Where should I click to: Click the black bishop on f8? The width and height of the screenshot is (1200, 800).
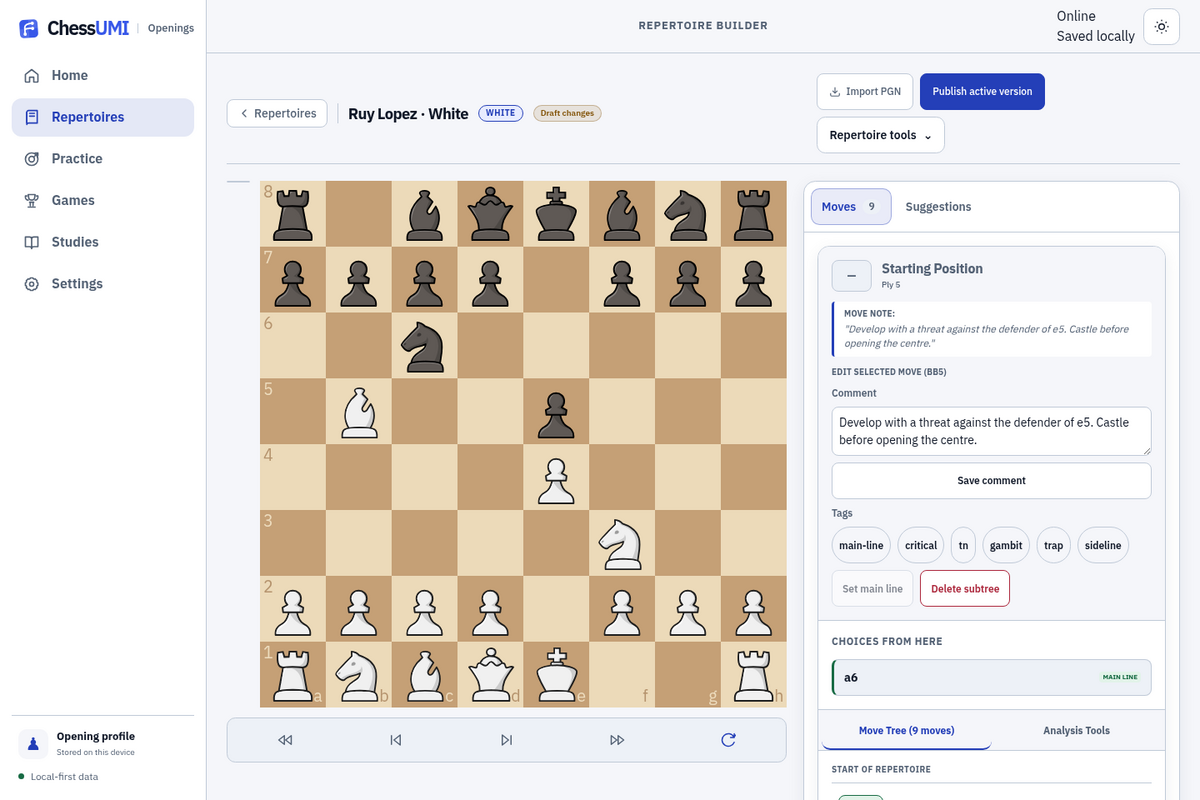(x=621, y=213)
